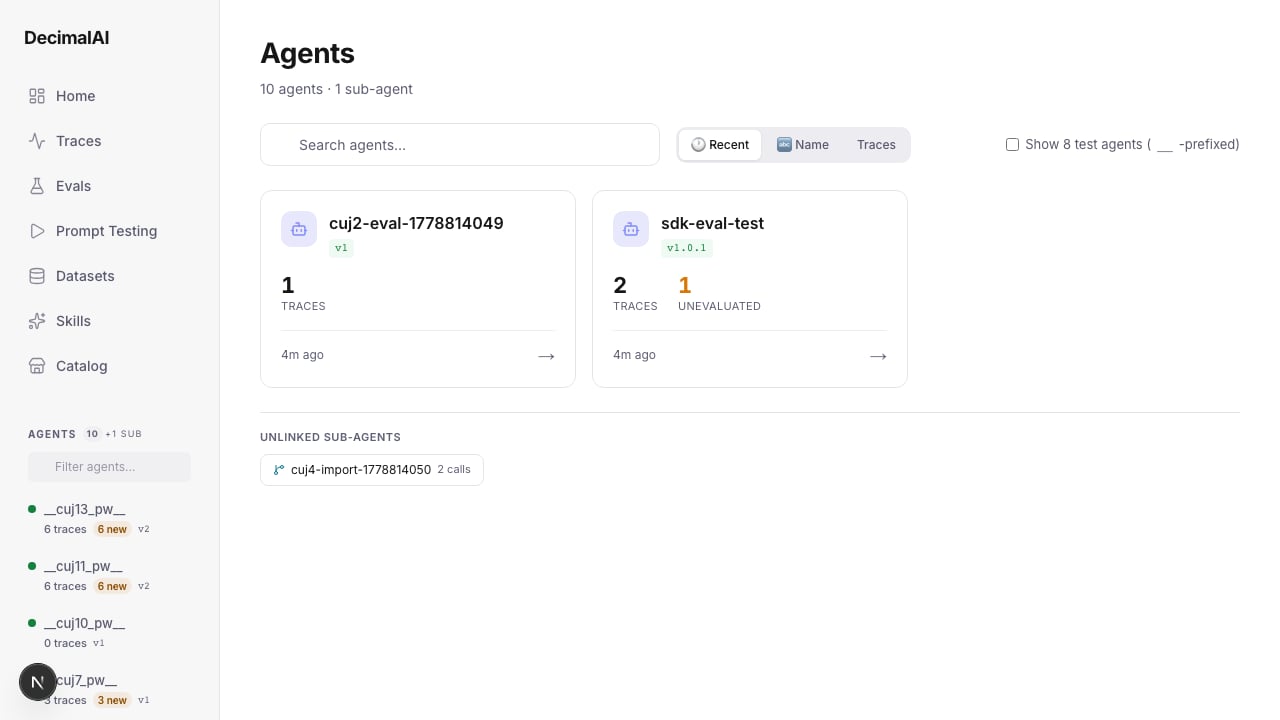The width and height of the screenshot is (1280, 720).
Task: Click the green status dot for __cuj11_pw__
Action: 32,566
